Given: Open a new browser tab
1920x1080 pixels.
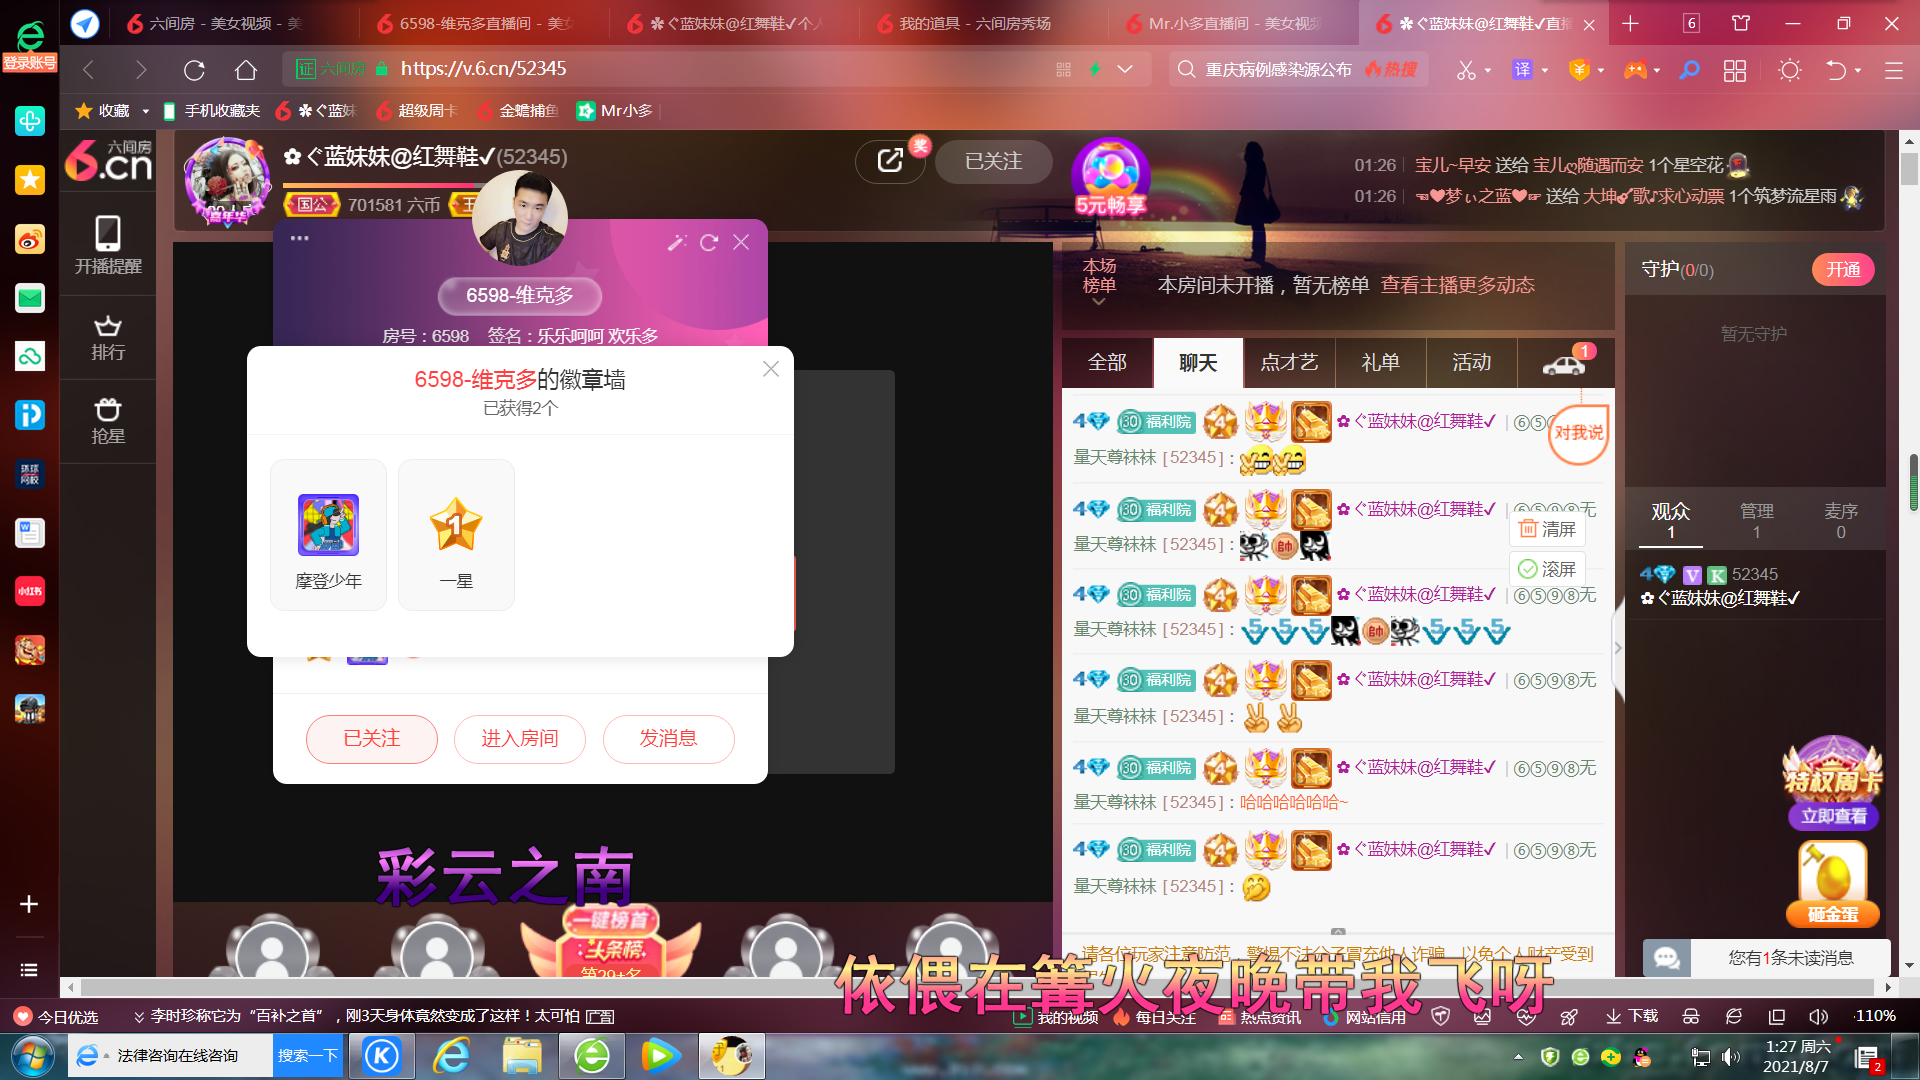Looking at the screenshot, I should click(x=1630, y=23).
